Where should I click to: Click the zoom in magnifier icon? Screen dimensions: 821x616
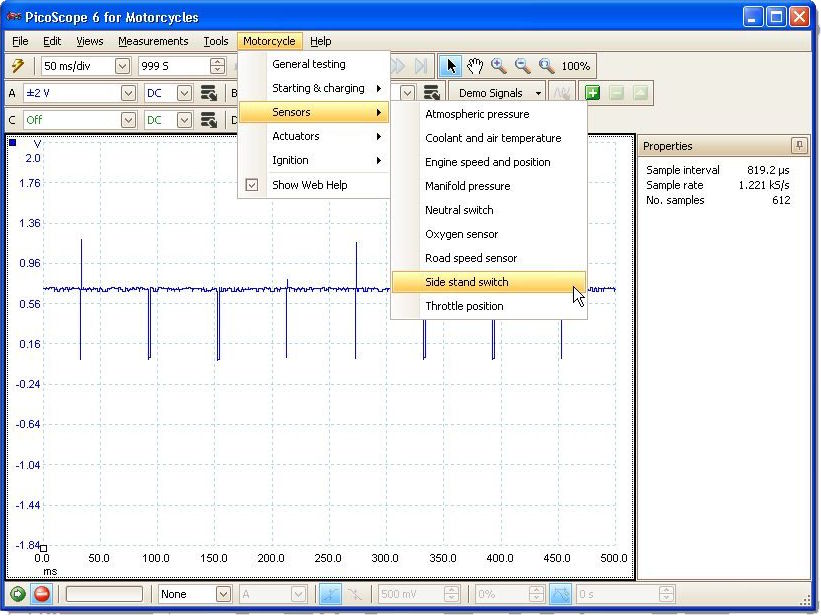tap(498, 66)
